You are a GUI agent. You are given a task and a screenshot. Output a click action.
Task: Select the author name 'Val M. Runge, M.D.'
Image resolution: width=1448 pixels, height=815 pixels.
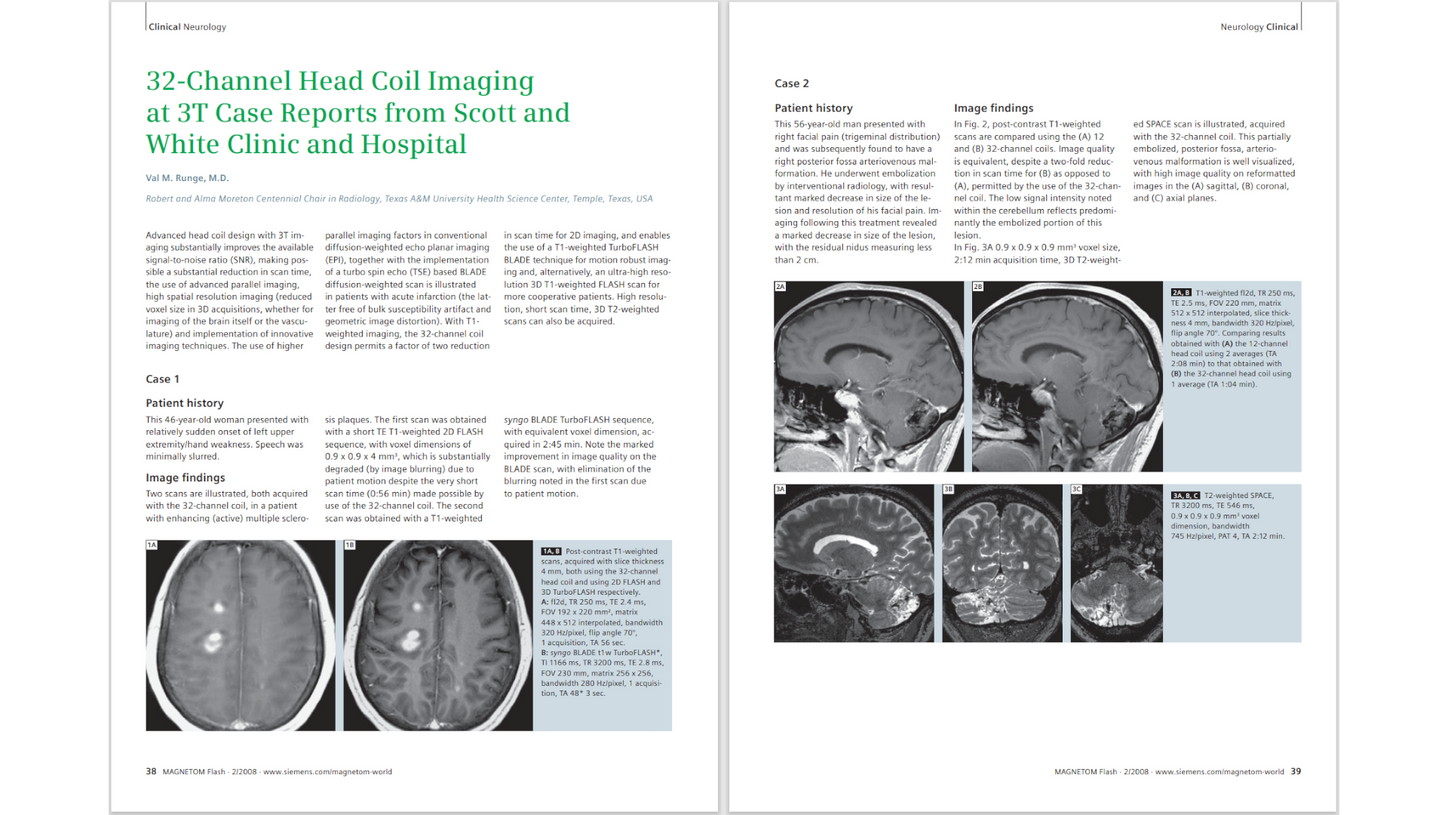coord(188,178)
